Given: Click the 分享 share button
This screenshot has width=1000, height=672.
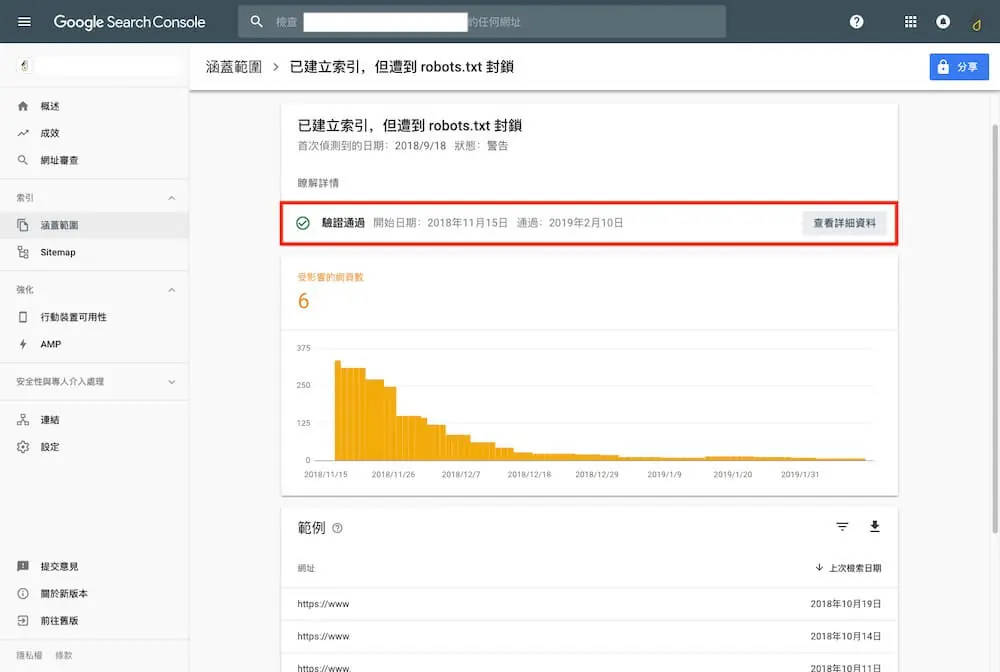Looking at the screenshot, I should pos(959,67).
